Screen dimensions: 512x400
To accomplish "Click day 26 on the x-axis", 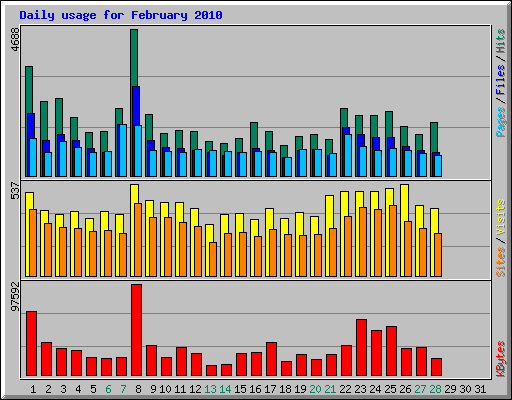I will (405, 389).
